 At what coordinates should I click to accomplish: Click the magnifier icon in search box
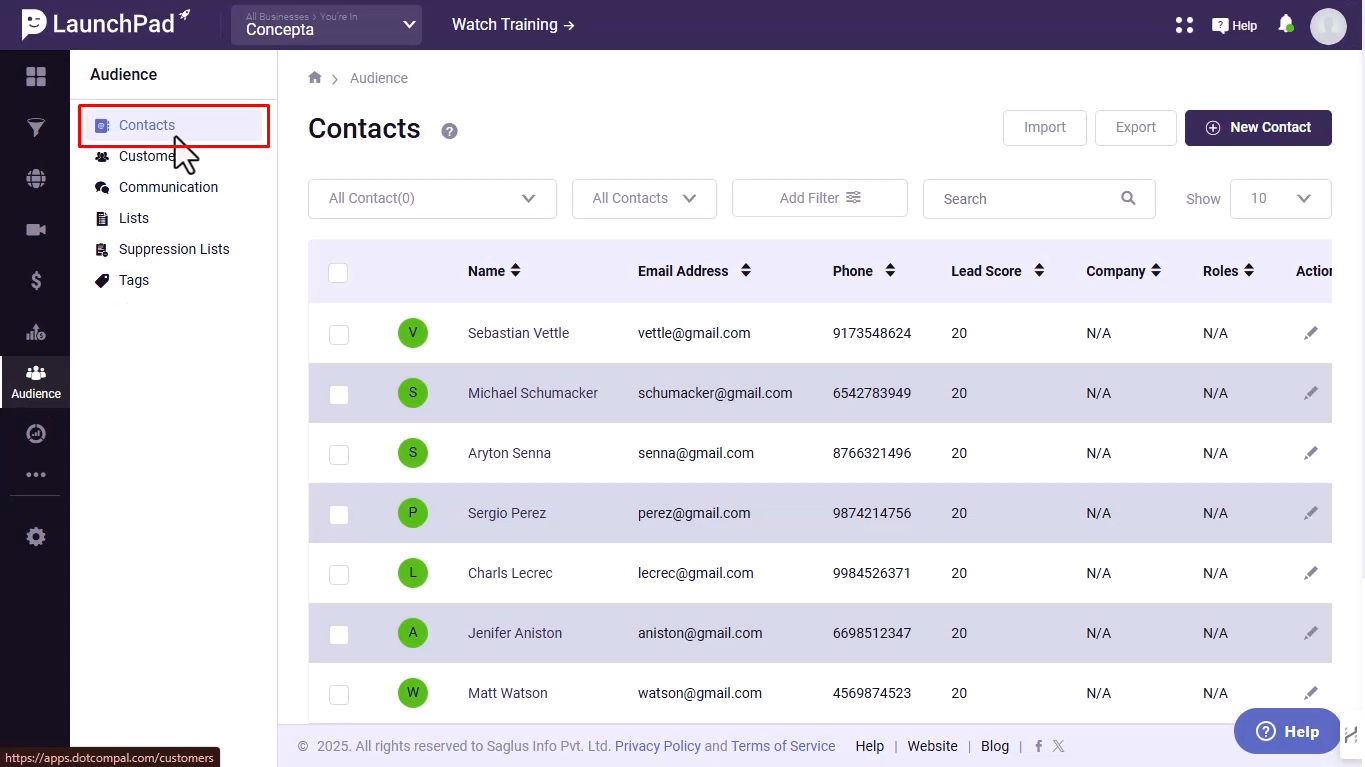1128,198
